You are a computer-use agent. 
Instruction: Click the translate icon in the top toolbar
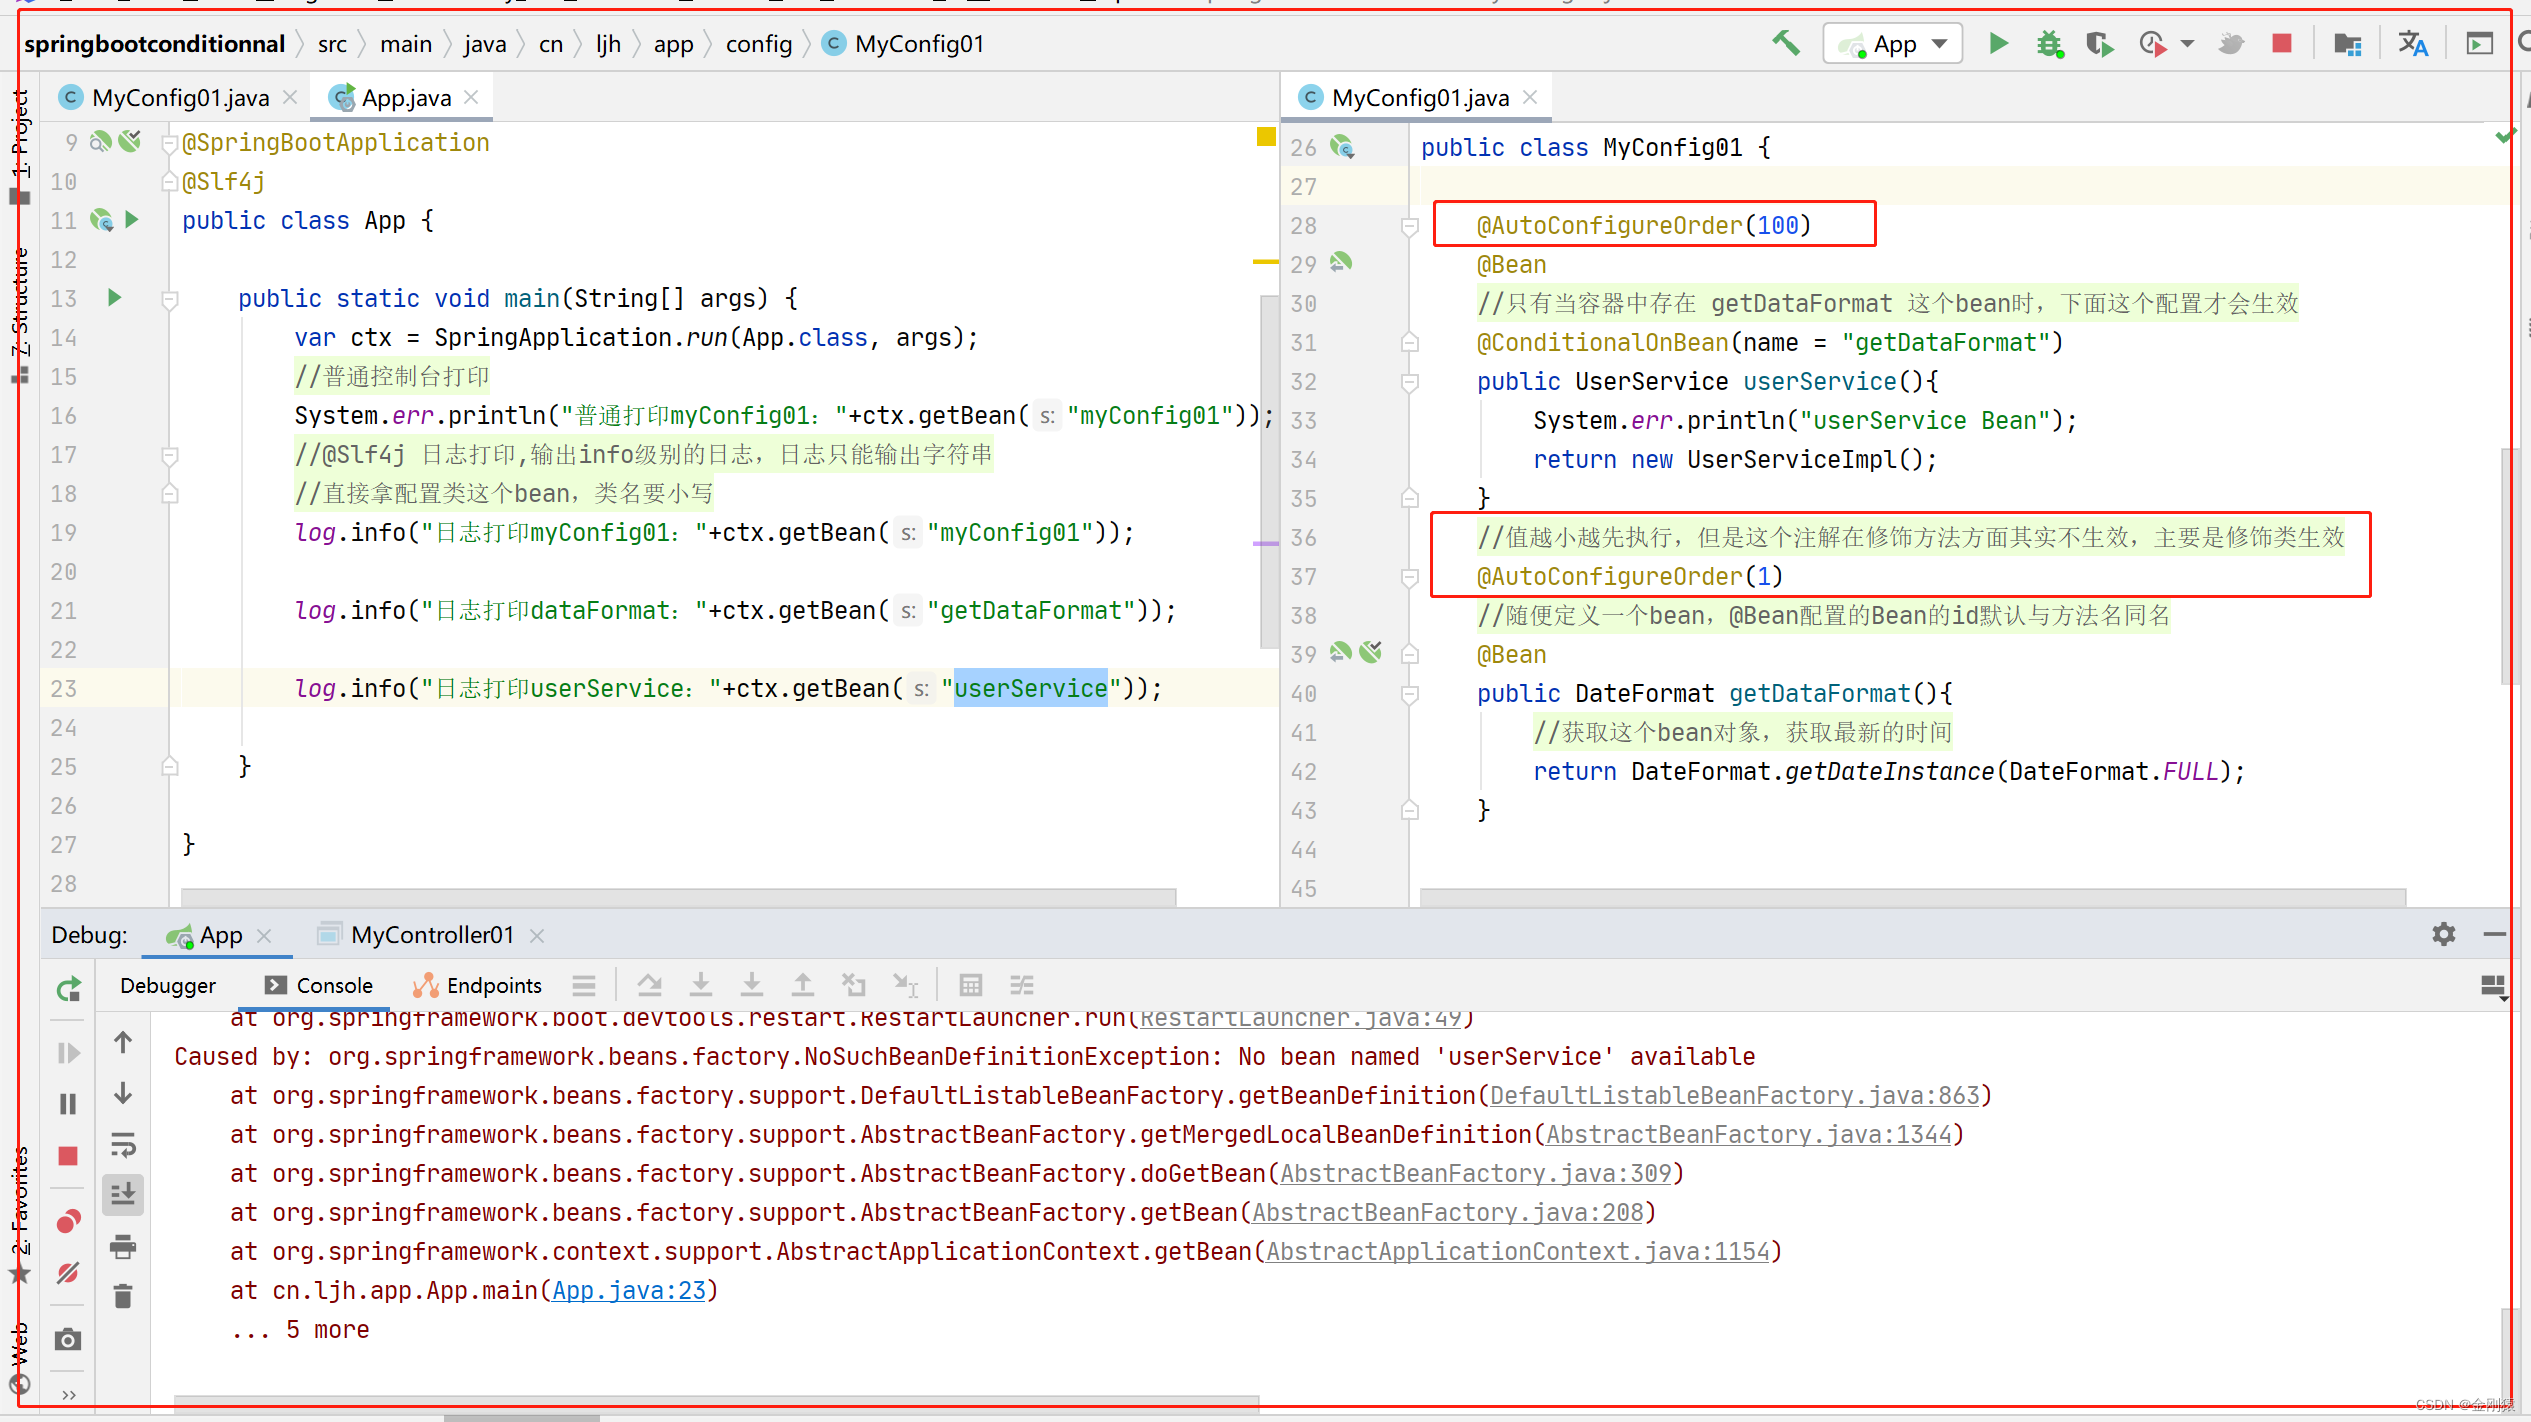pyautogui.click(x=2412, y=44)
